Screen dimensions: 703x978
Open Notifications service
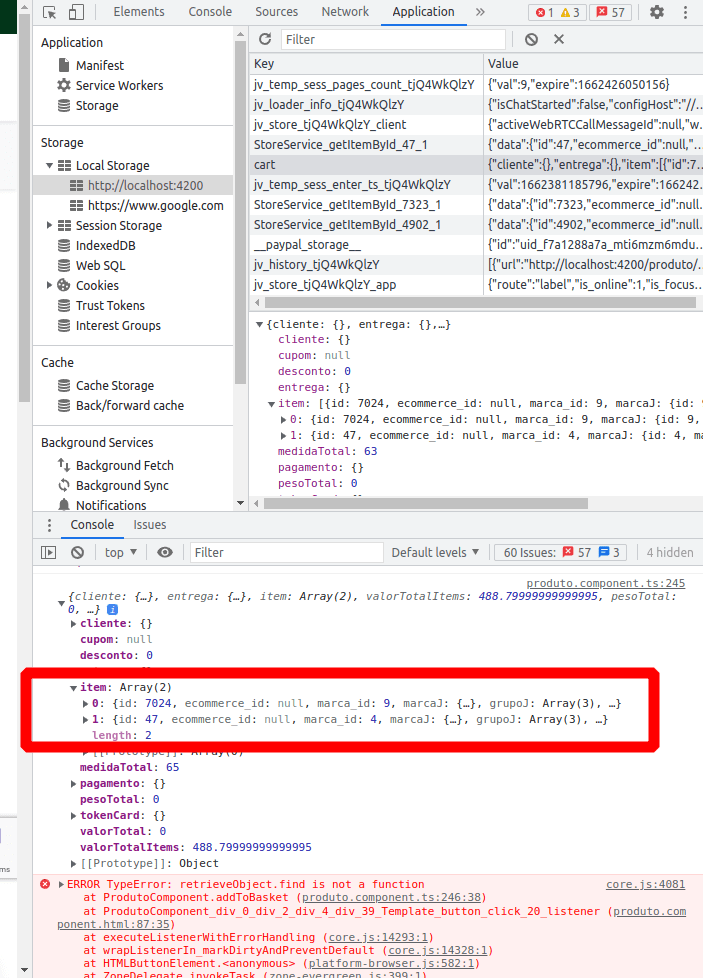(110, 505)
